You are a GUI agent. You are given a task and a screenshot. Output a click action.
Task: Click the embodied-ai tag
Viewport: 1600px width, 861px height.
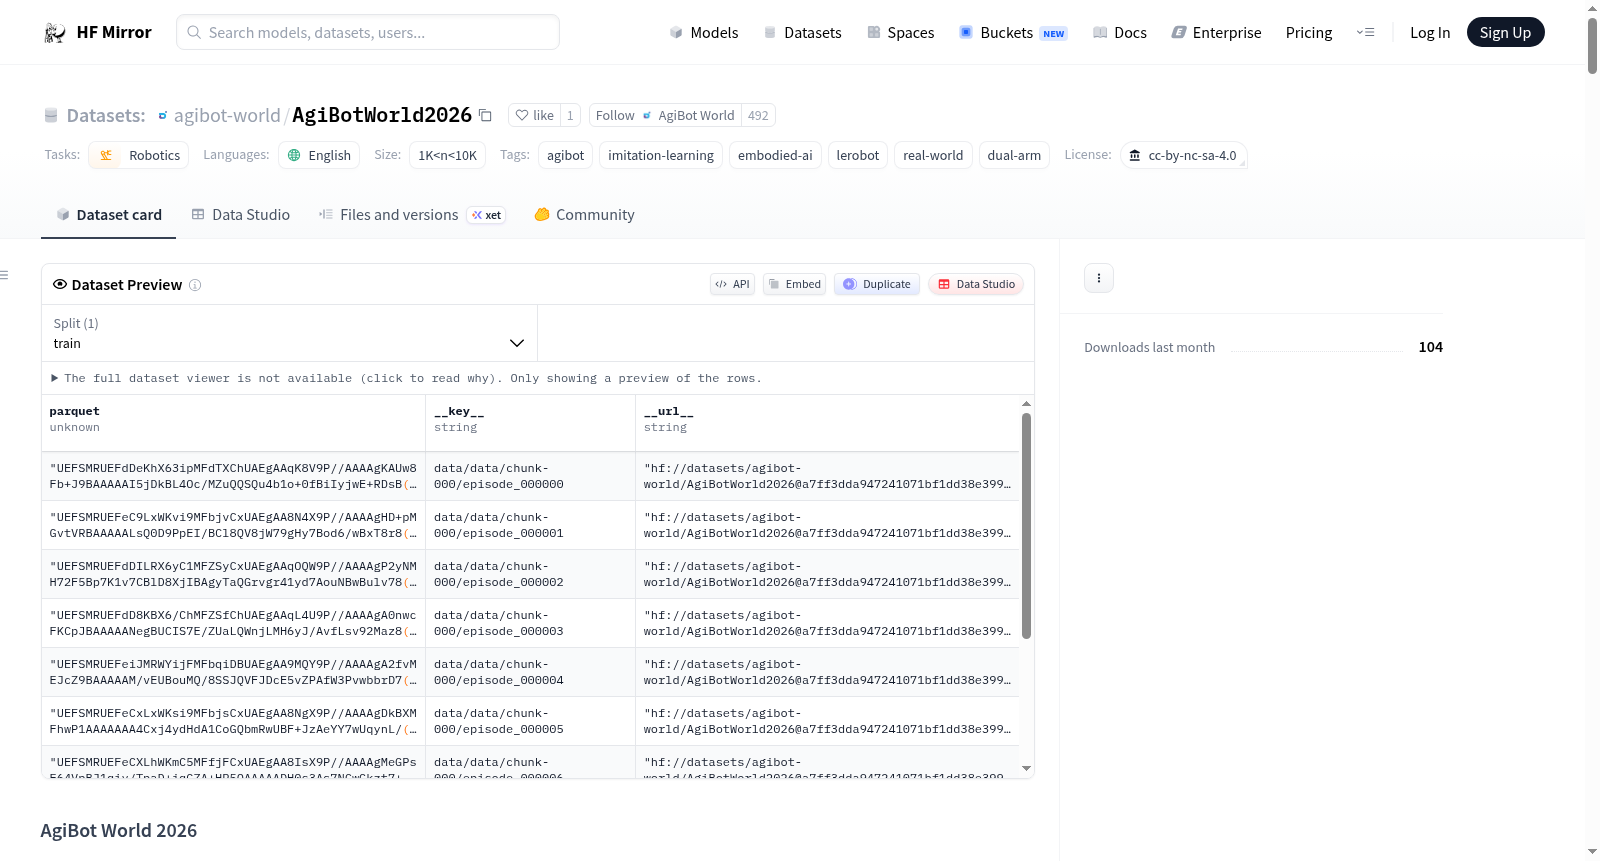(775, 155)
